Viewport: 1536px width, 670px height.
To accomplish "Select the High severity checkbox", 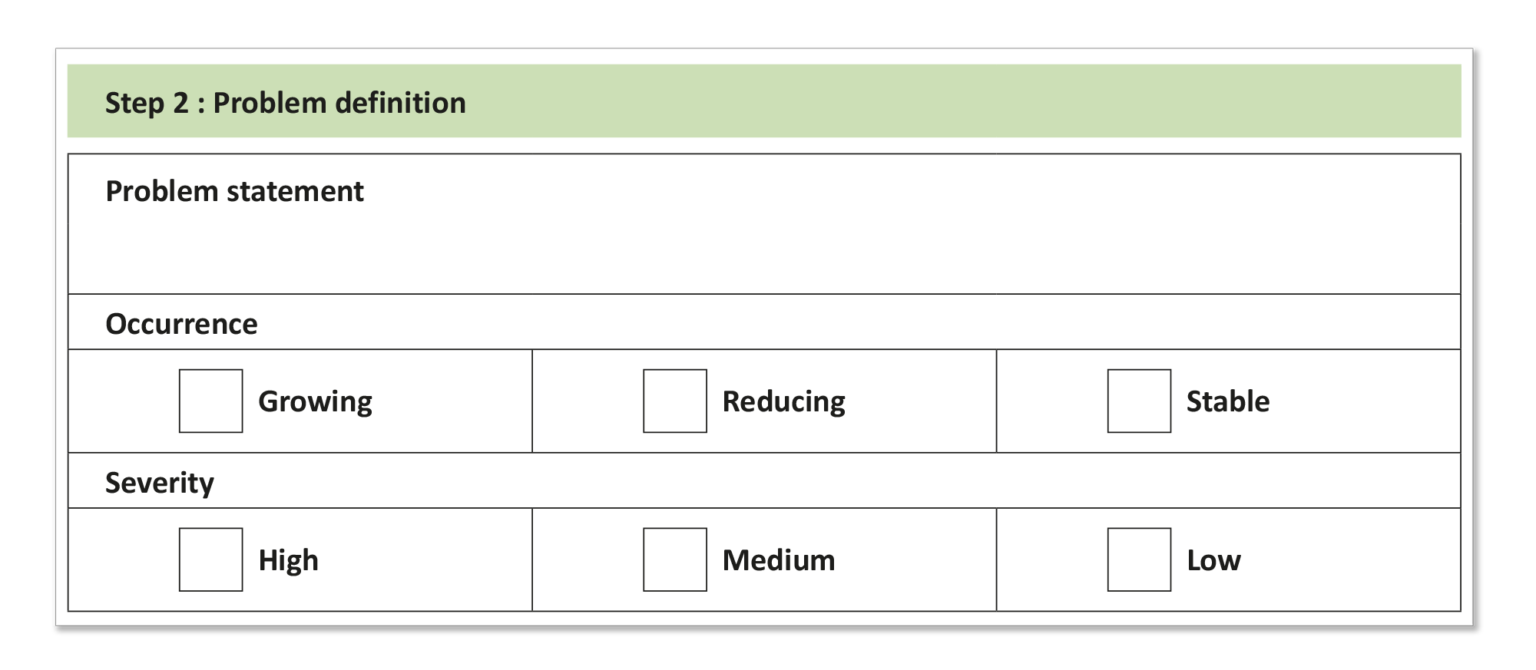I will coord(210,559).
